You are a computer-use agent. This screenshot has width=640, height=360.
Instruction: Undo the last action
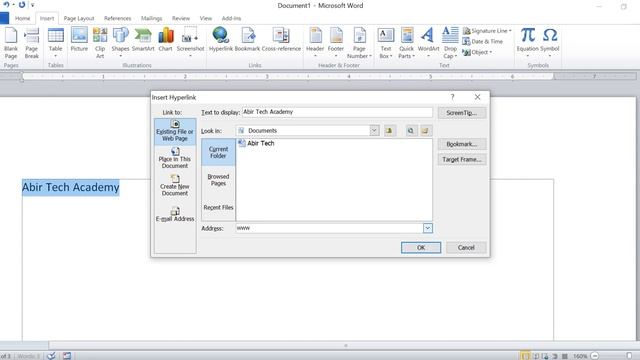point(7,5)
